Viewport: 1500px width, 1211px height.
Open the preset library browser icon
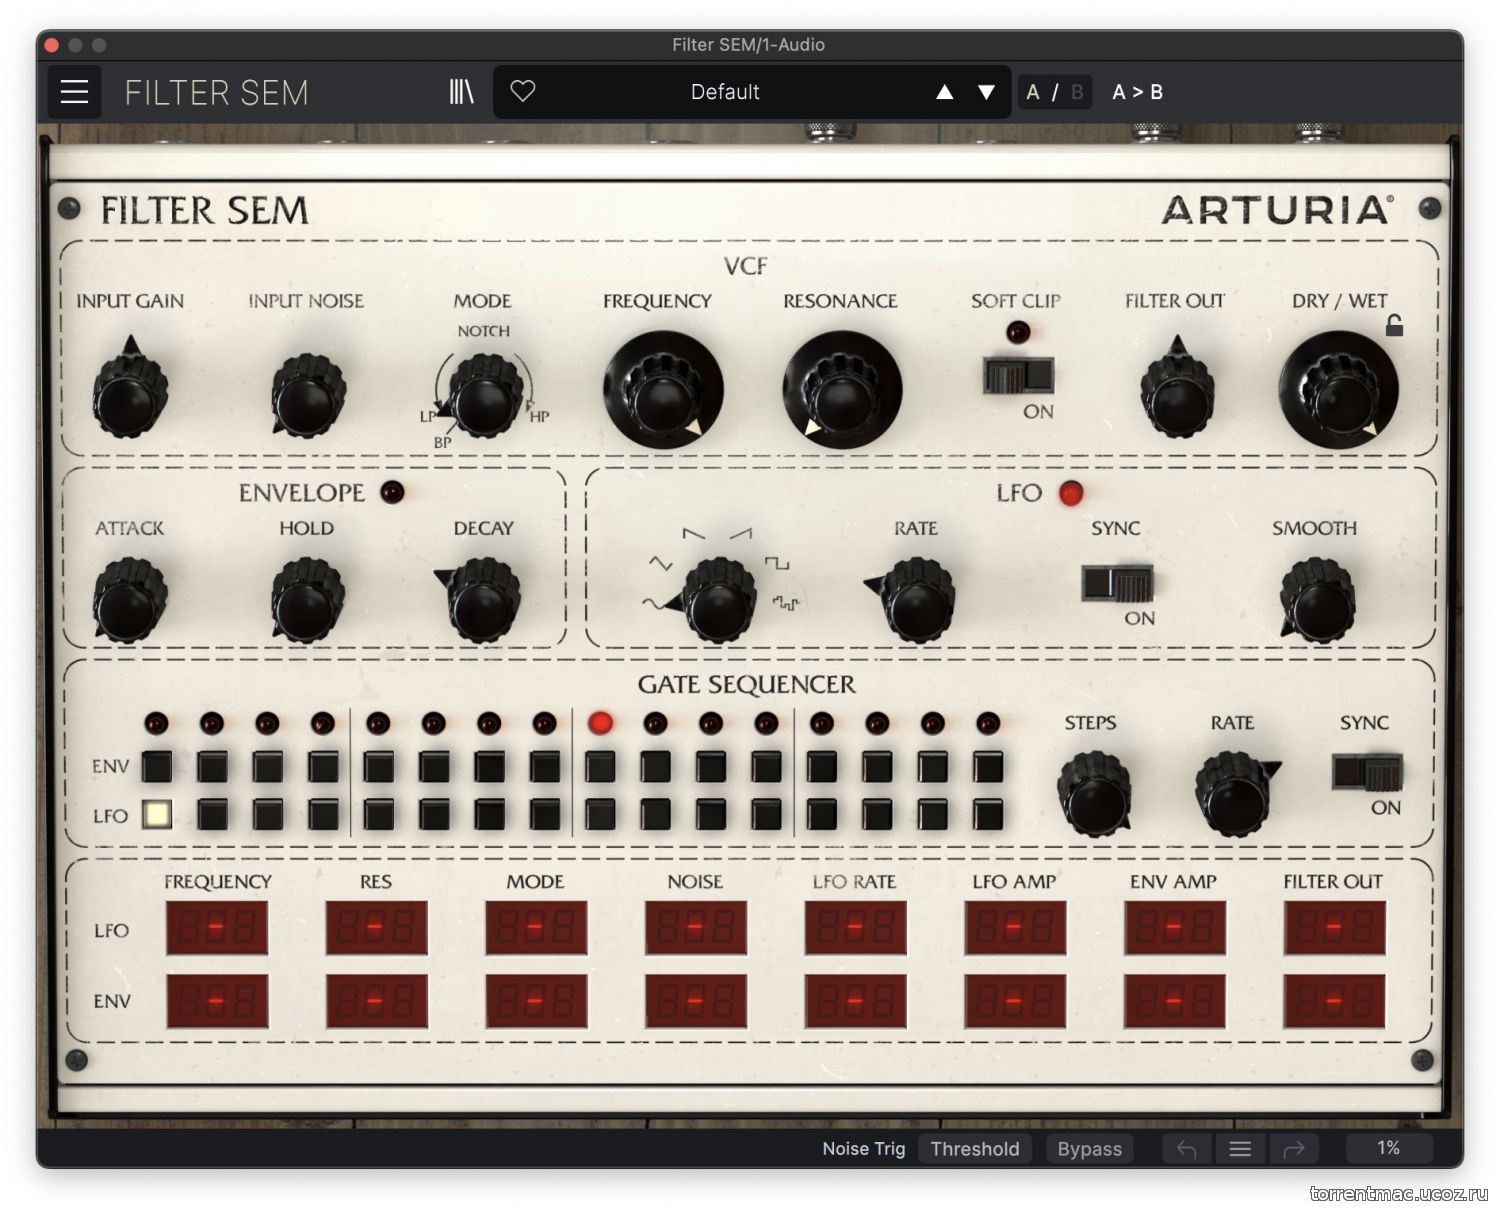point(461,92)
